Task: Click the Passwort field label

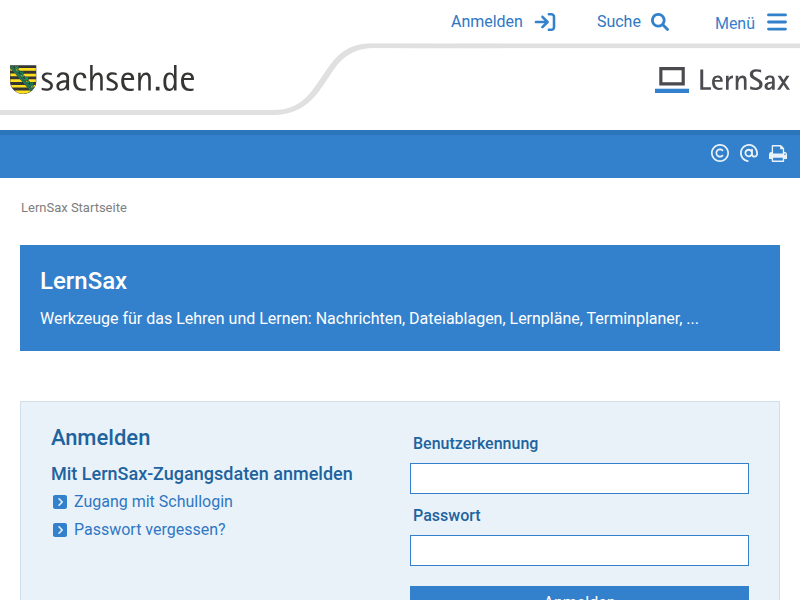Action: 446,515
